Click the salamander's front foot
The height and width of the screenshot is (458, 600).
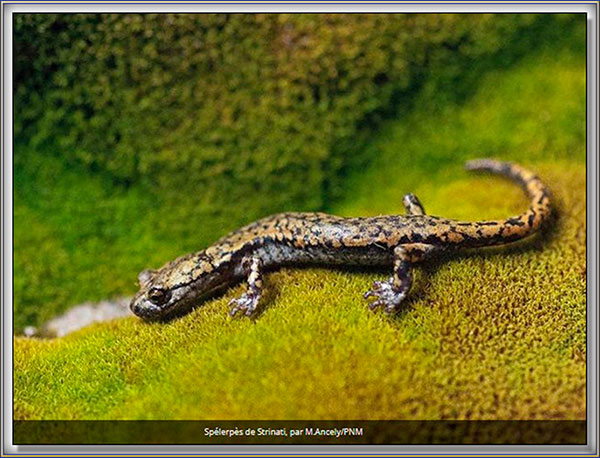(245, 304)
